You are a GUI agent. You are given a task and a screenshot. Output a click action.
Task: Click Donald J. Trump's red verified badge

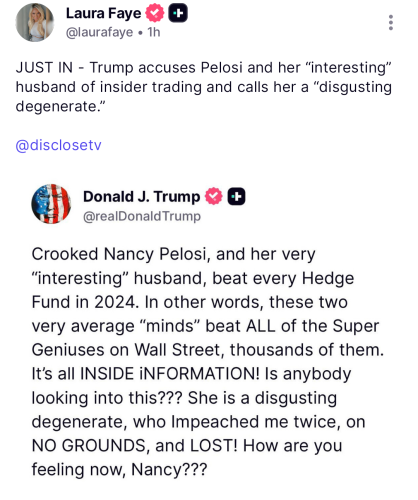coord(214,196)
